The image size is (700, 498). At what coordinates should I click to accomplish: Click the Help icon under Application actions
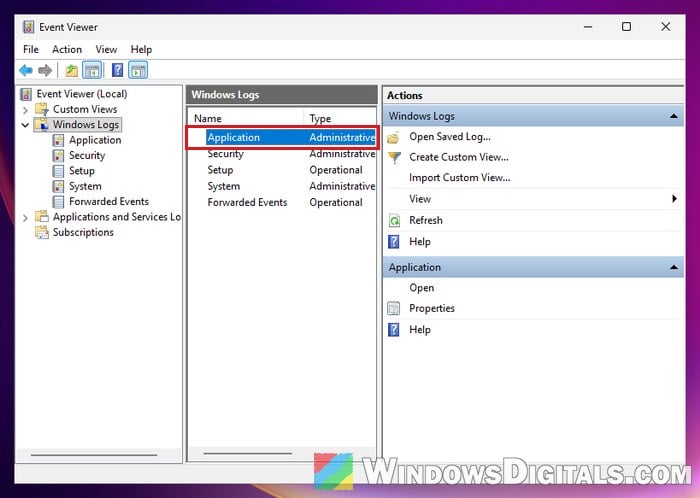click(x=394, y=330)
